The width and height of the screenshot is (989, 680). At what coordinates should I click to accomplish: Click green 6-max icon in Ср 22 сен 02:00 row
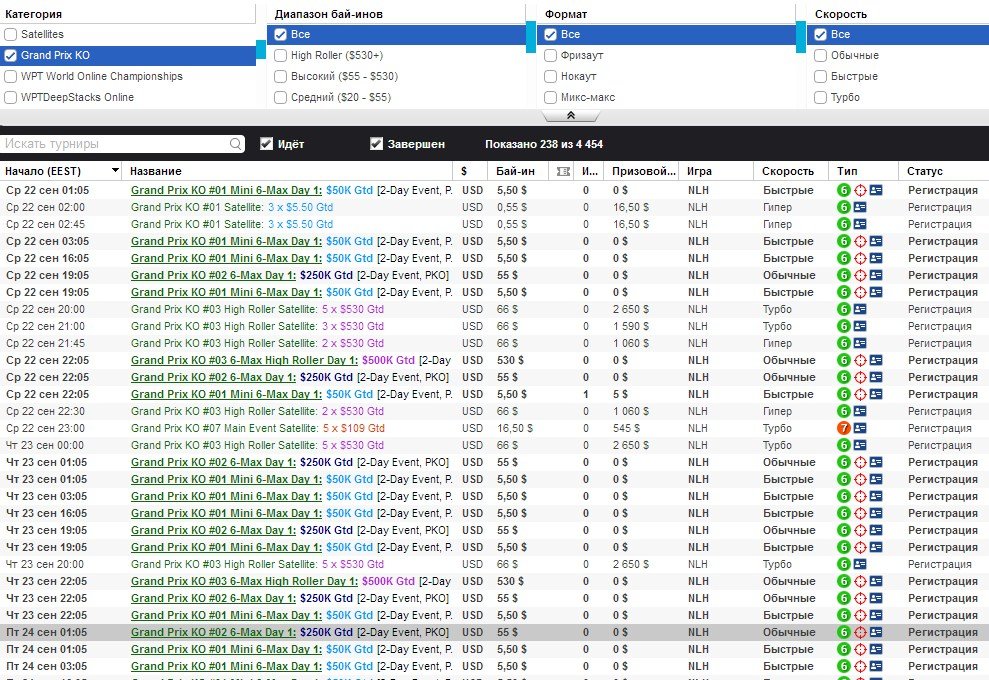pyautogui.click(x=844, y=207)
